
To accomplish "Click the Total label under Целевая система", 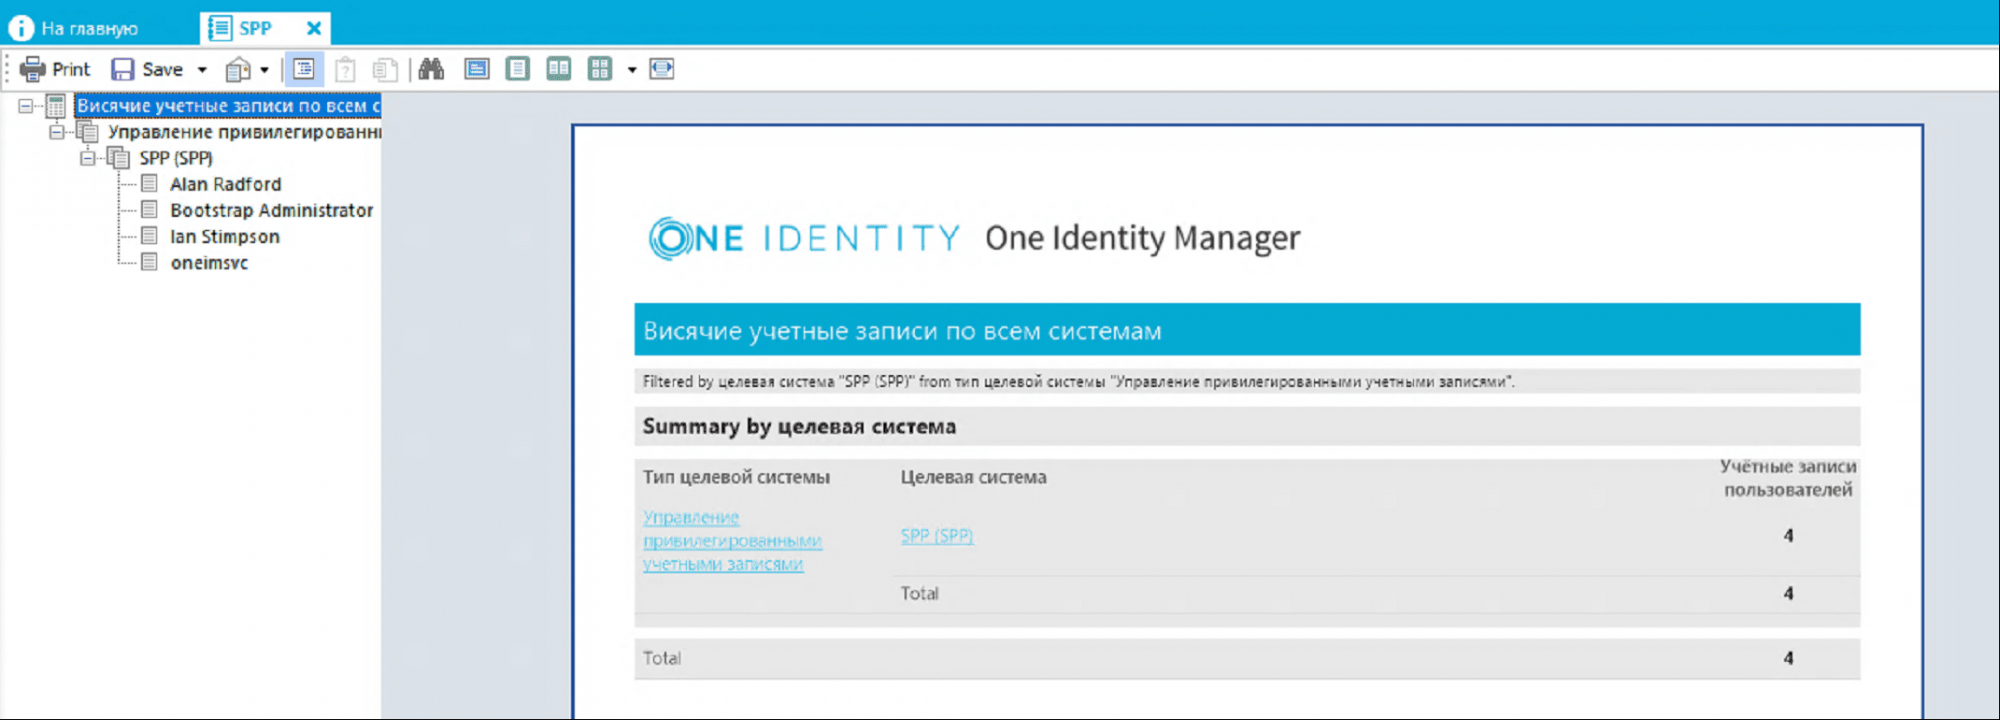I will [x=919, y=593].
